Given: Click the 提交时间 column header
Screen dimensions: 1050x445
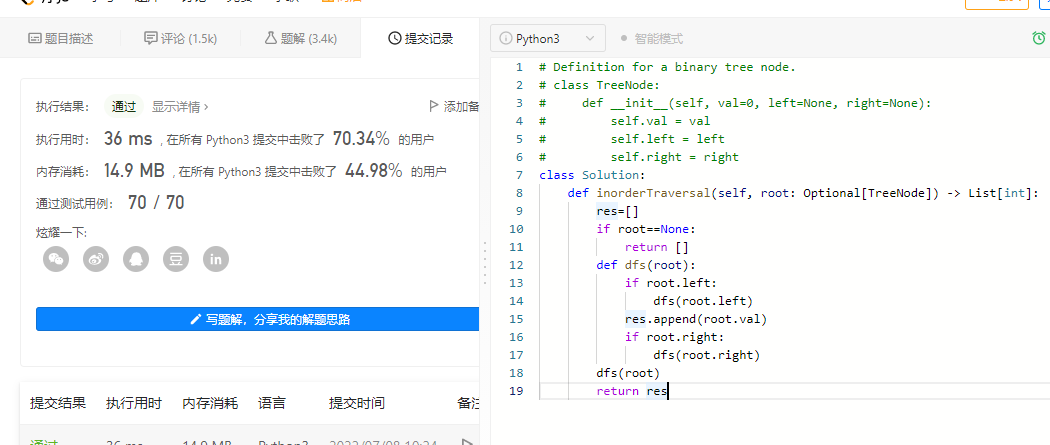Looking at the screenshot, I should (x=356, y=403).
